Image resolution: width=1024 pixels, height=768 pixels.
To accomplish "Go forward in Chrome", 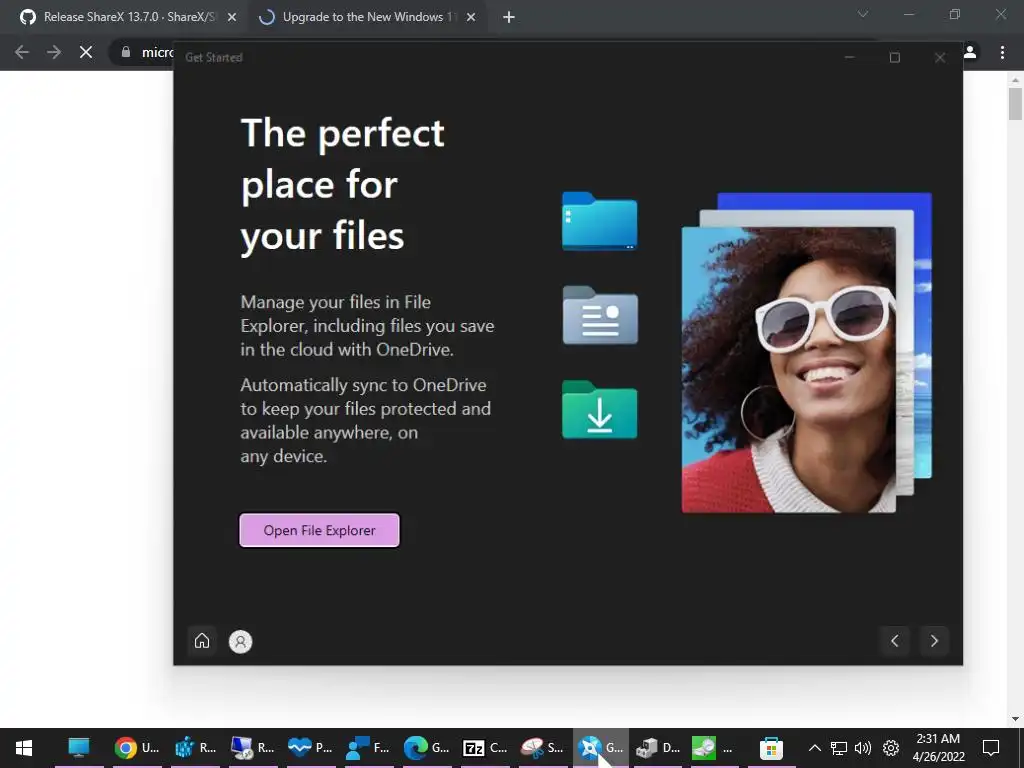I will (x=54, y=52).
